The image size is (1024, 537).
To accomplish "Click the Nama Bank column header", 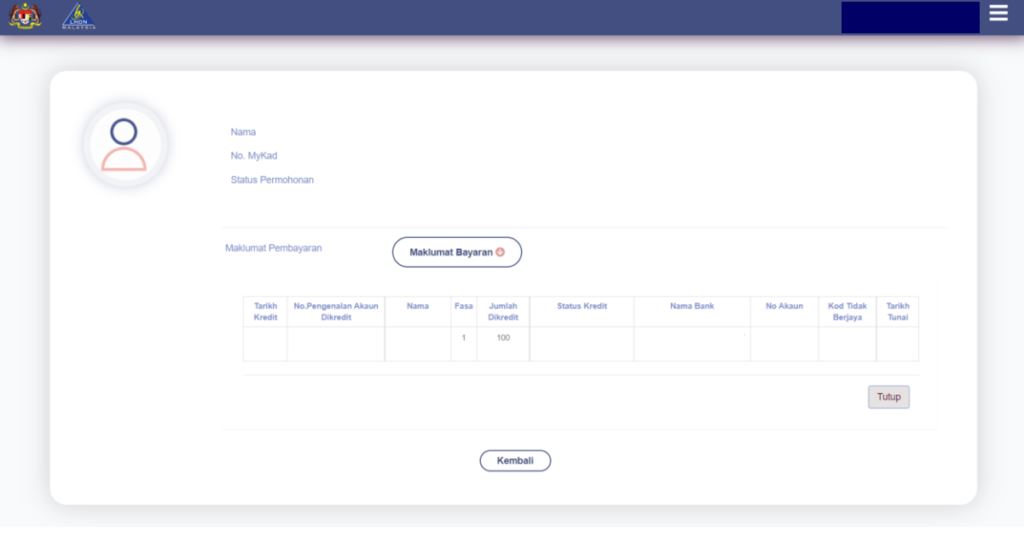I will [x=692, y=306].
